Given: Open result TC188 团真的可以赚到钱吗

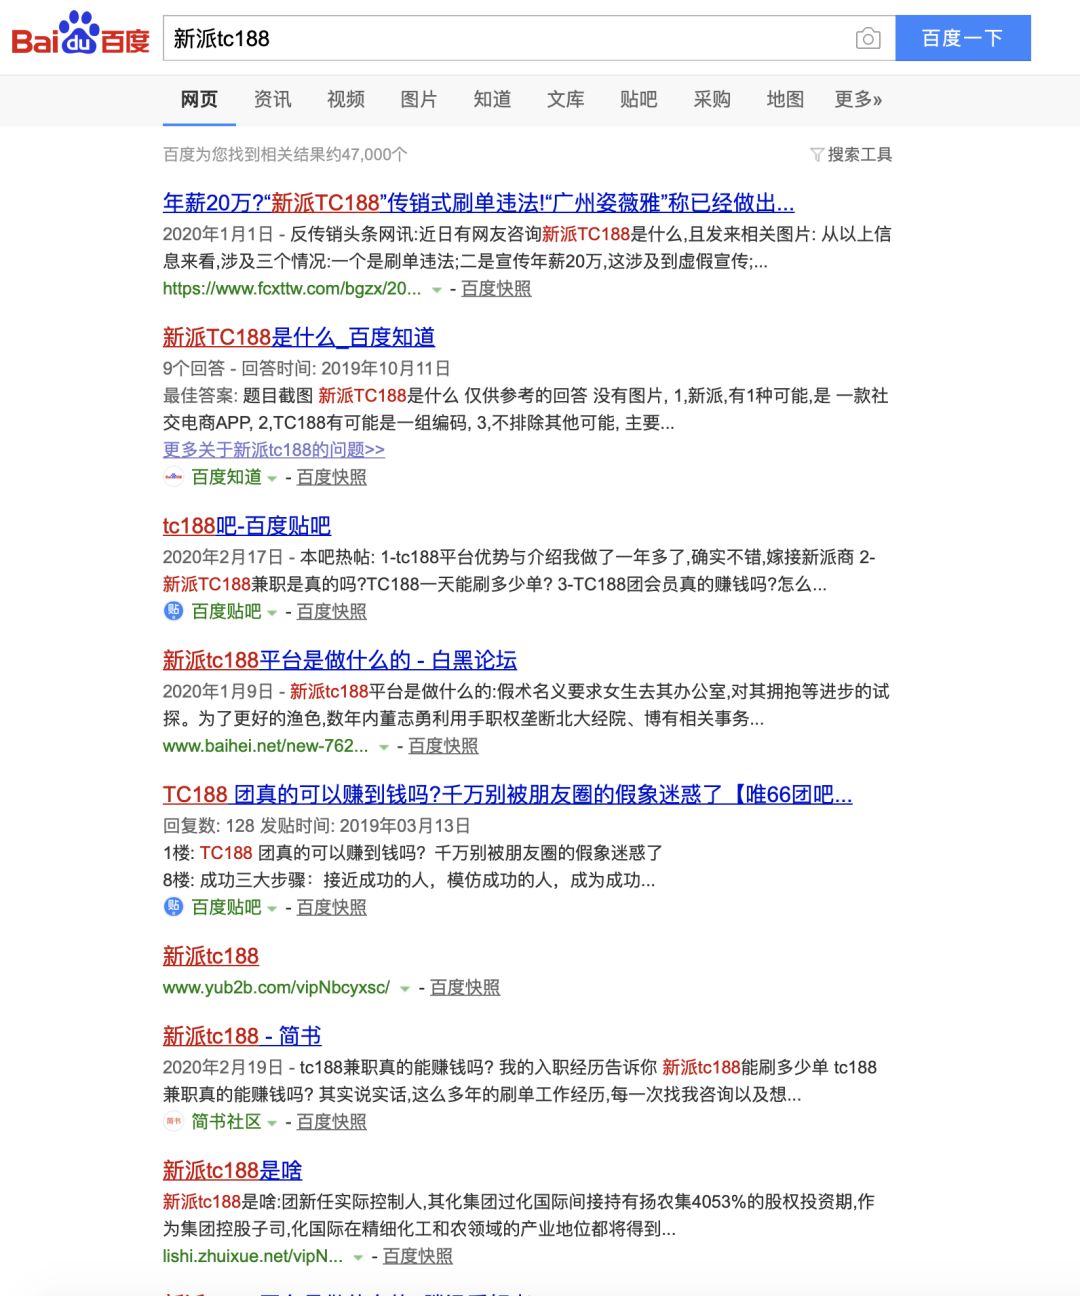Looking at the screenshot, I should pos(507,795).
